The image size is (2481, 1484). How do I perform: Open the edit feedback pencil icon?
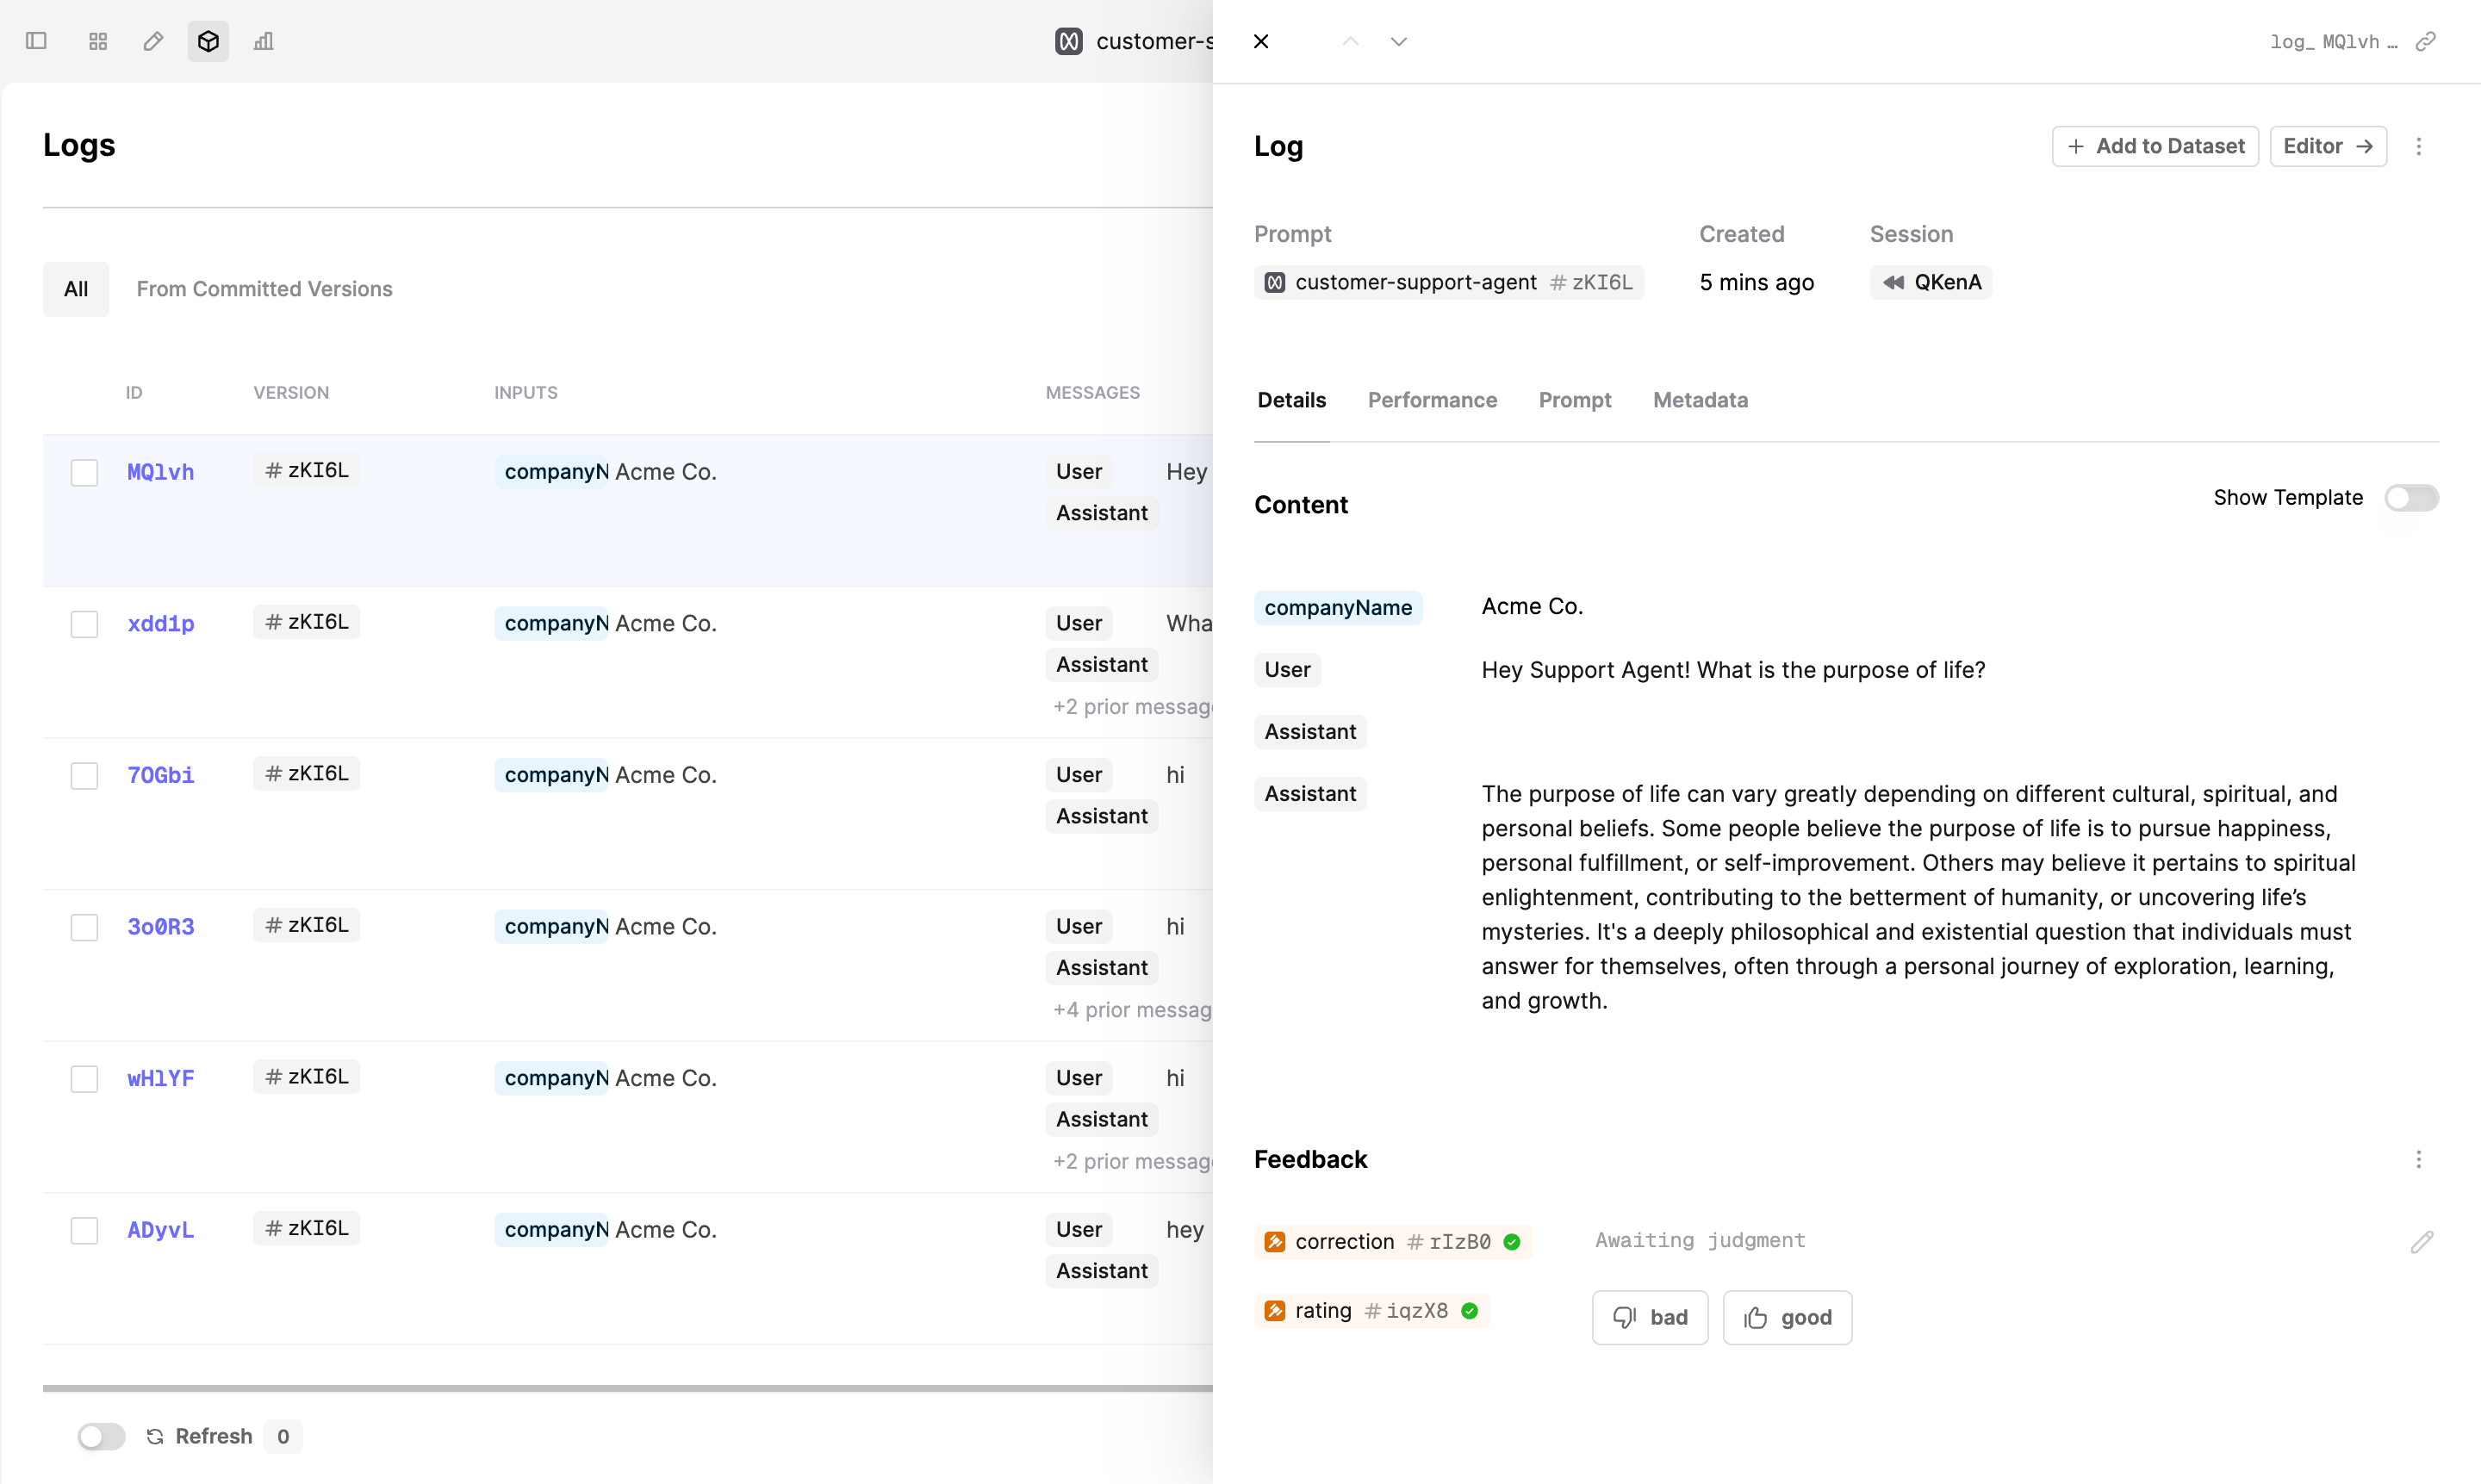[x=2423, y=1241]
